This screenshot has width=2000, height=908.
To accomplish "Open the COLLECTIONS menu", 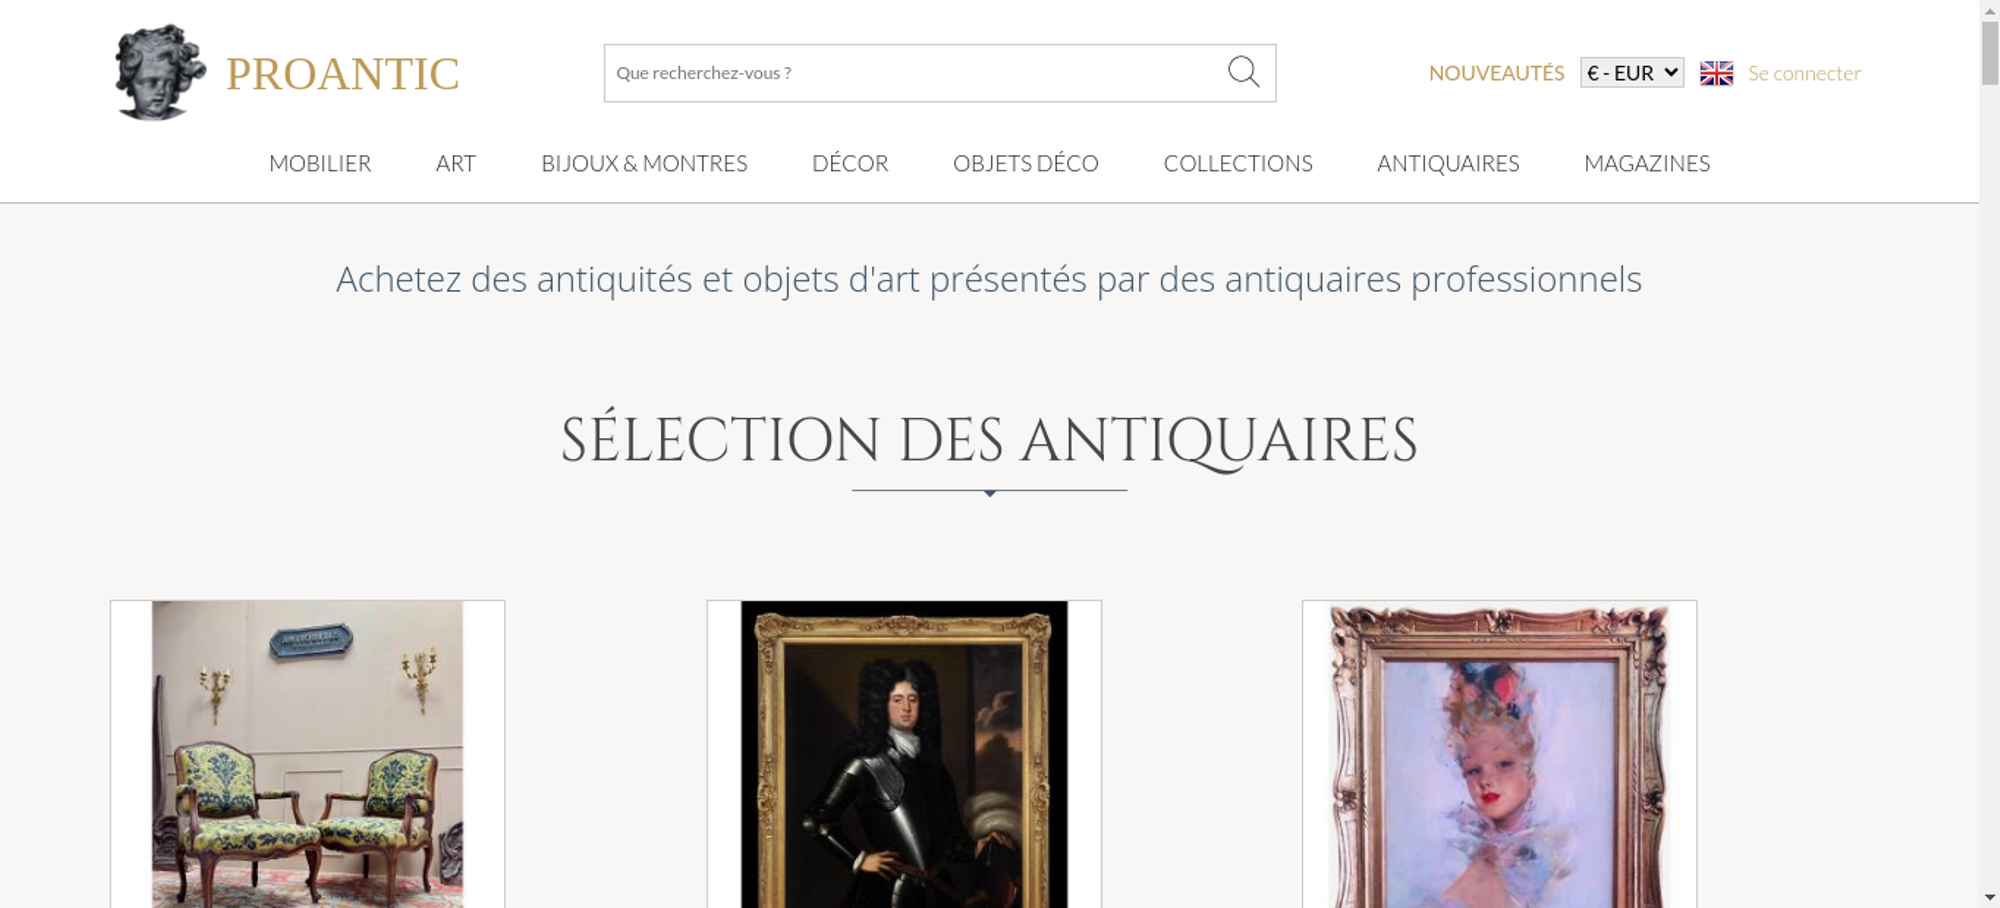I will coord(1238,163).
